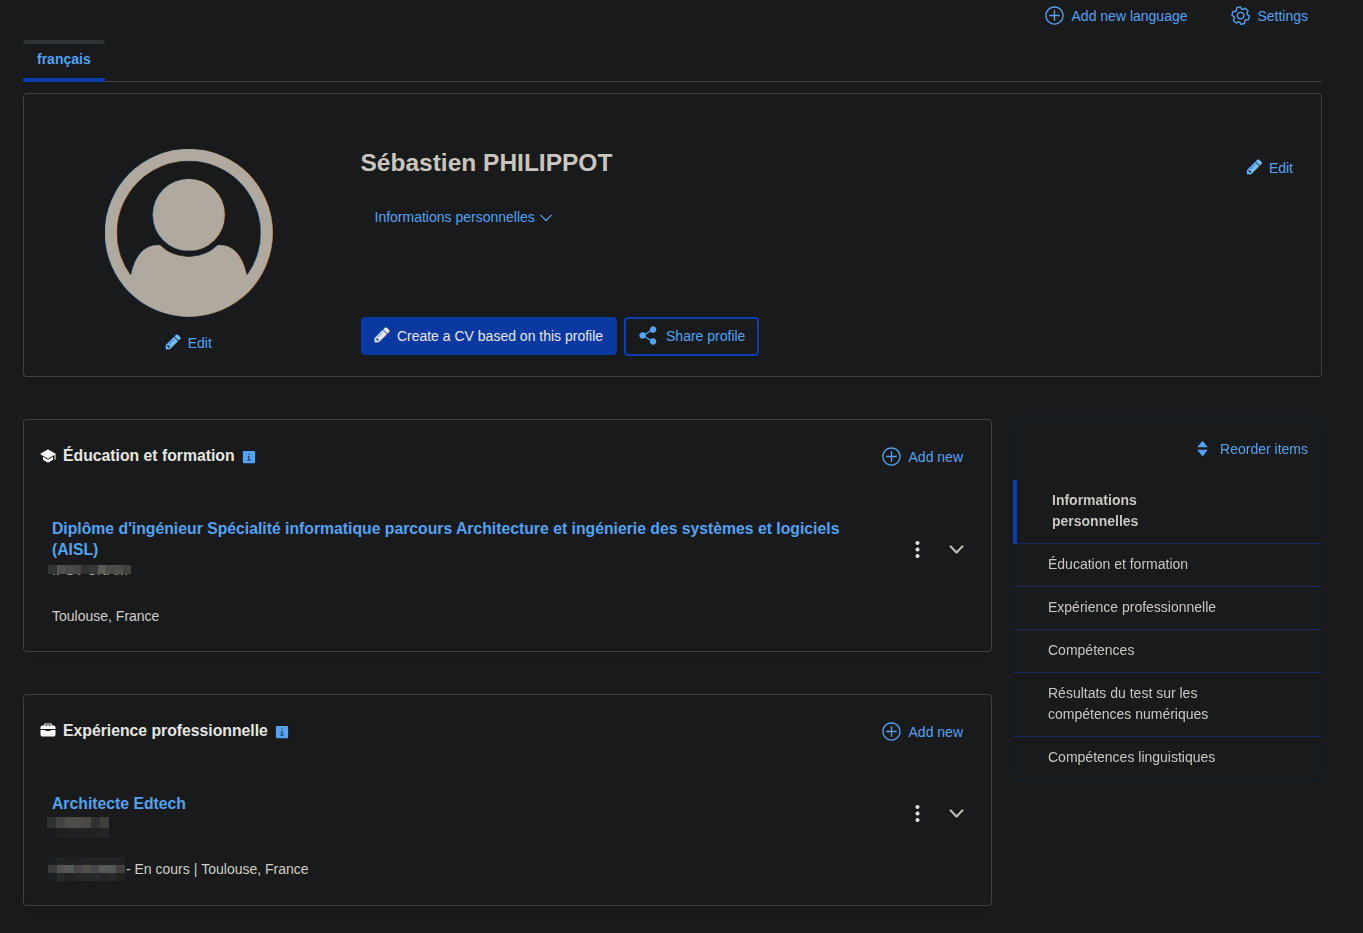Viewport: 1363px width, 933px height.
Task: Go to Informations personnelles in the sidebar
Action: (x=1168, y=511)
